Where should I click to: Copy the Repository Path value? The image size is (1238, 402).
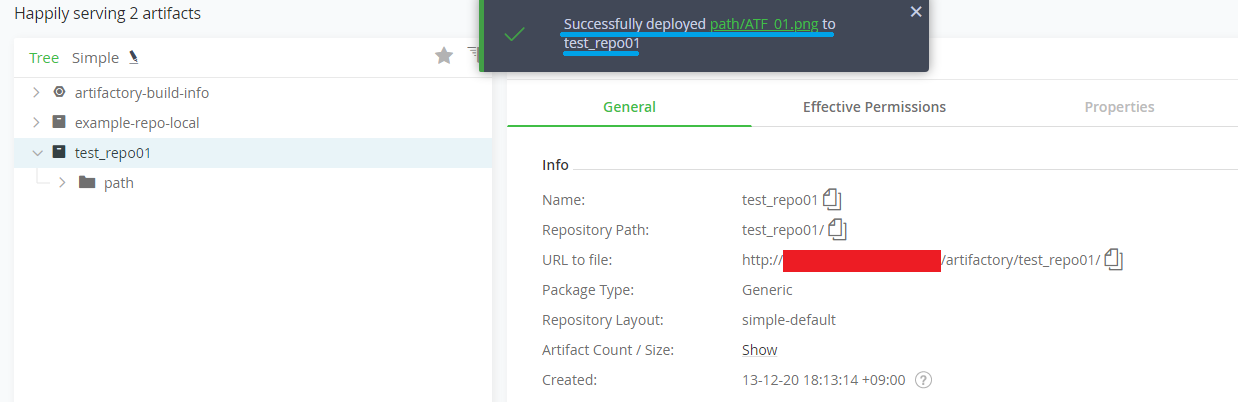point(838,229)
